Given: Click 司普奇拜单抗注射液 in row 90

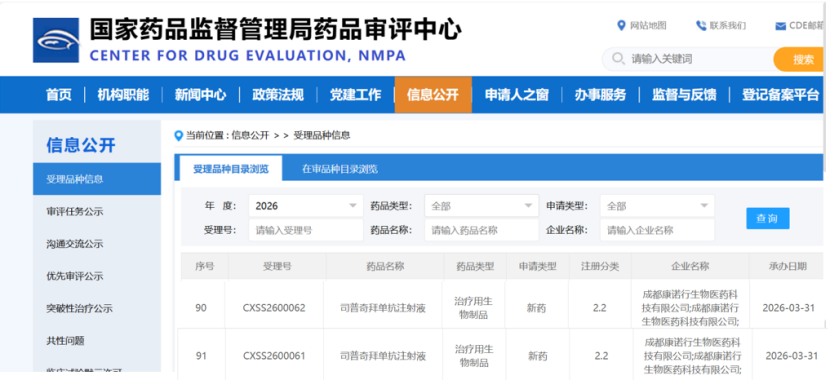Looking at the screenshot, I should [383, 308].
